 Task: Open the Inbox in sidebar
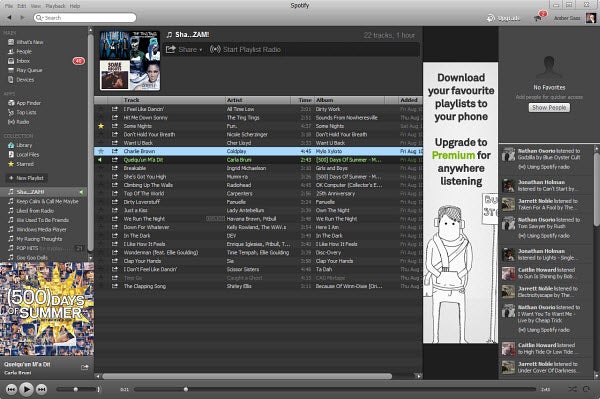point(19,61)
